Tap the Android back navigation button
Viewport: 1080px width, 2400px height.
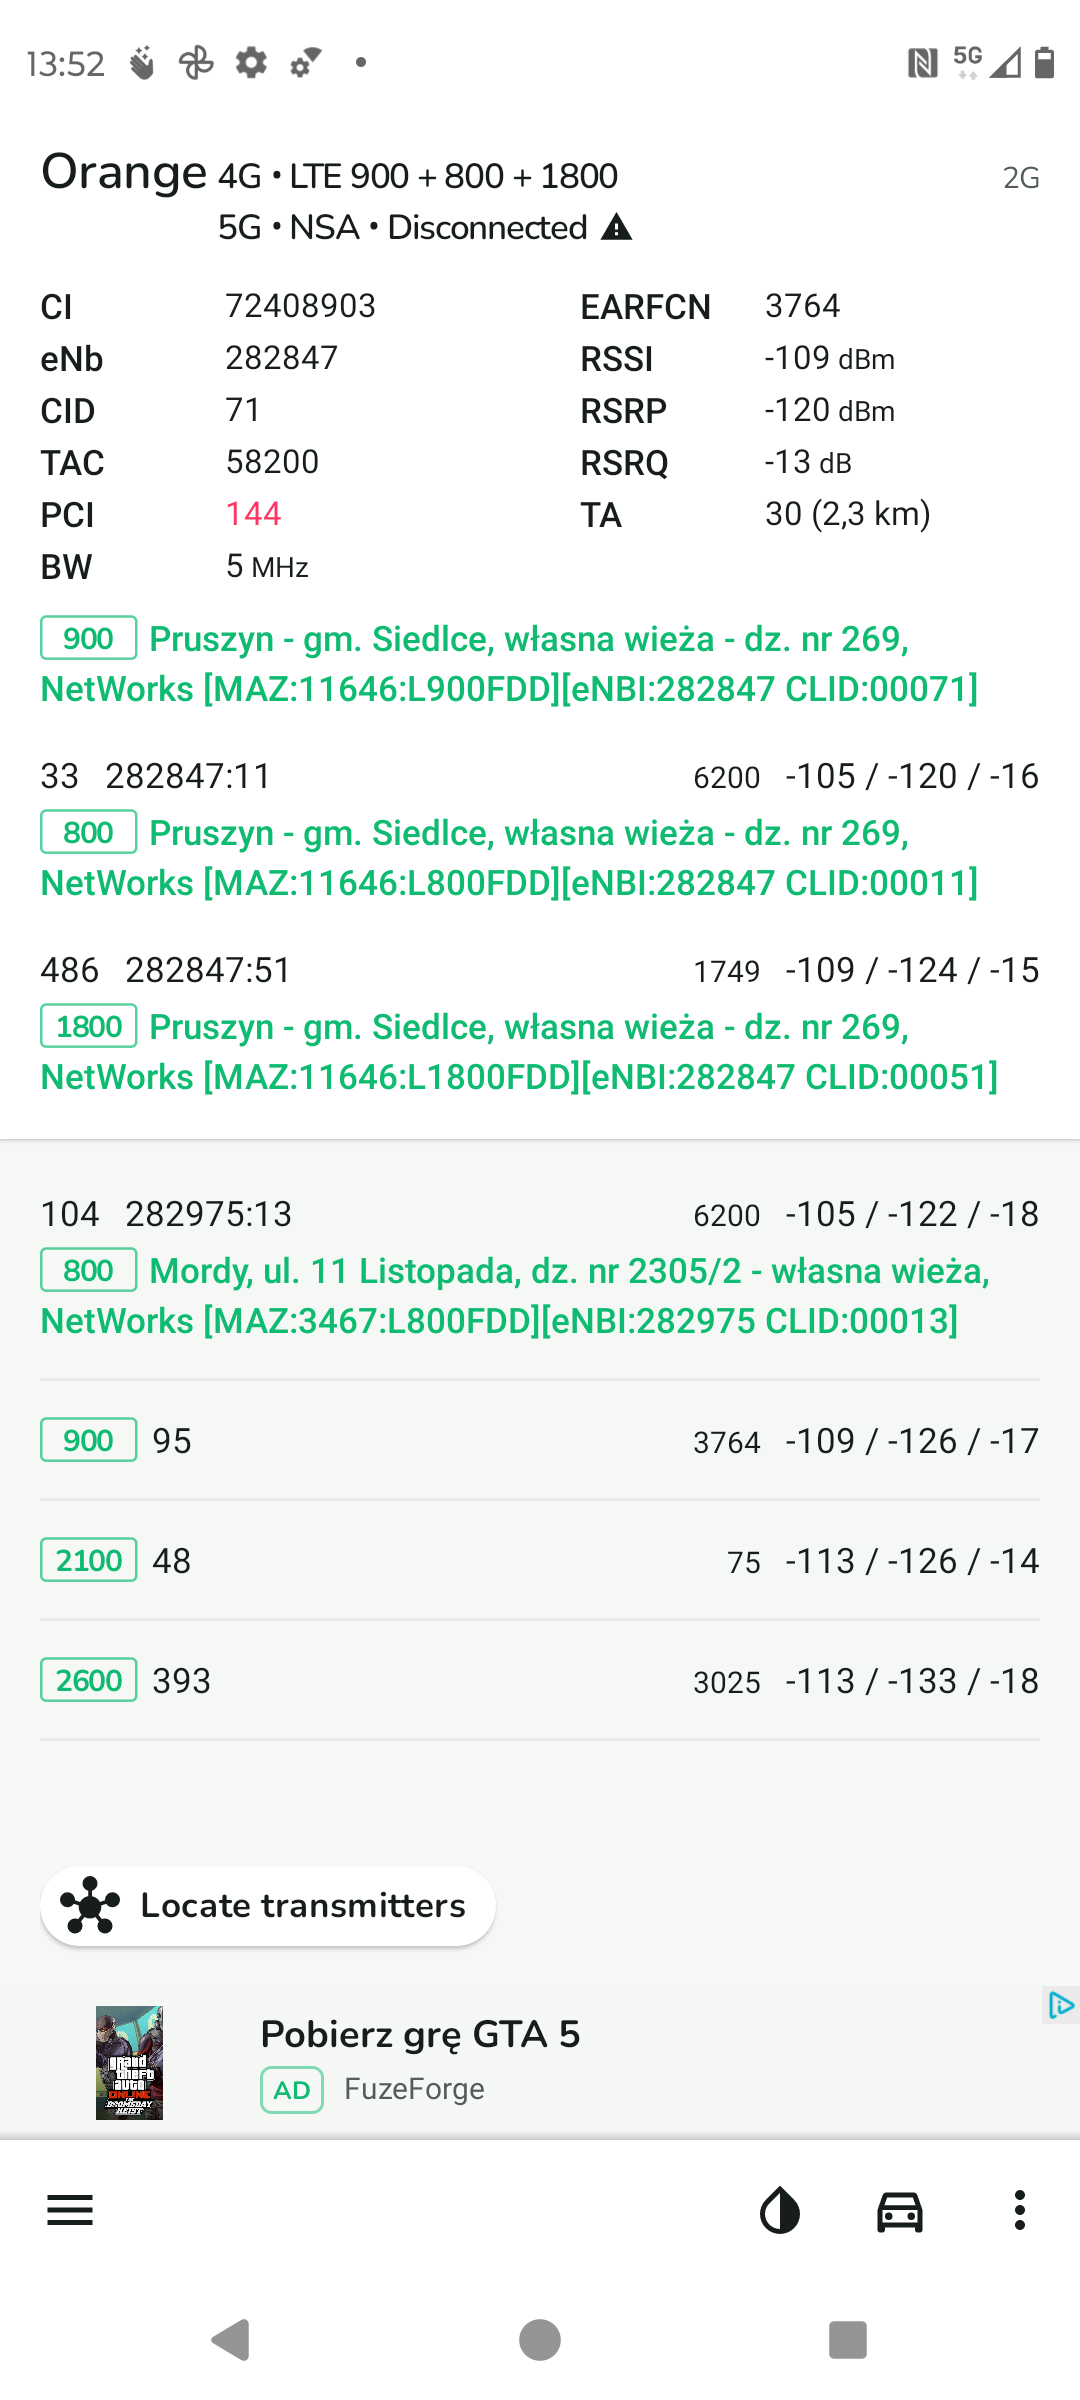(x=231, y=2340)
